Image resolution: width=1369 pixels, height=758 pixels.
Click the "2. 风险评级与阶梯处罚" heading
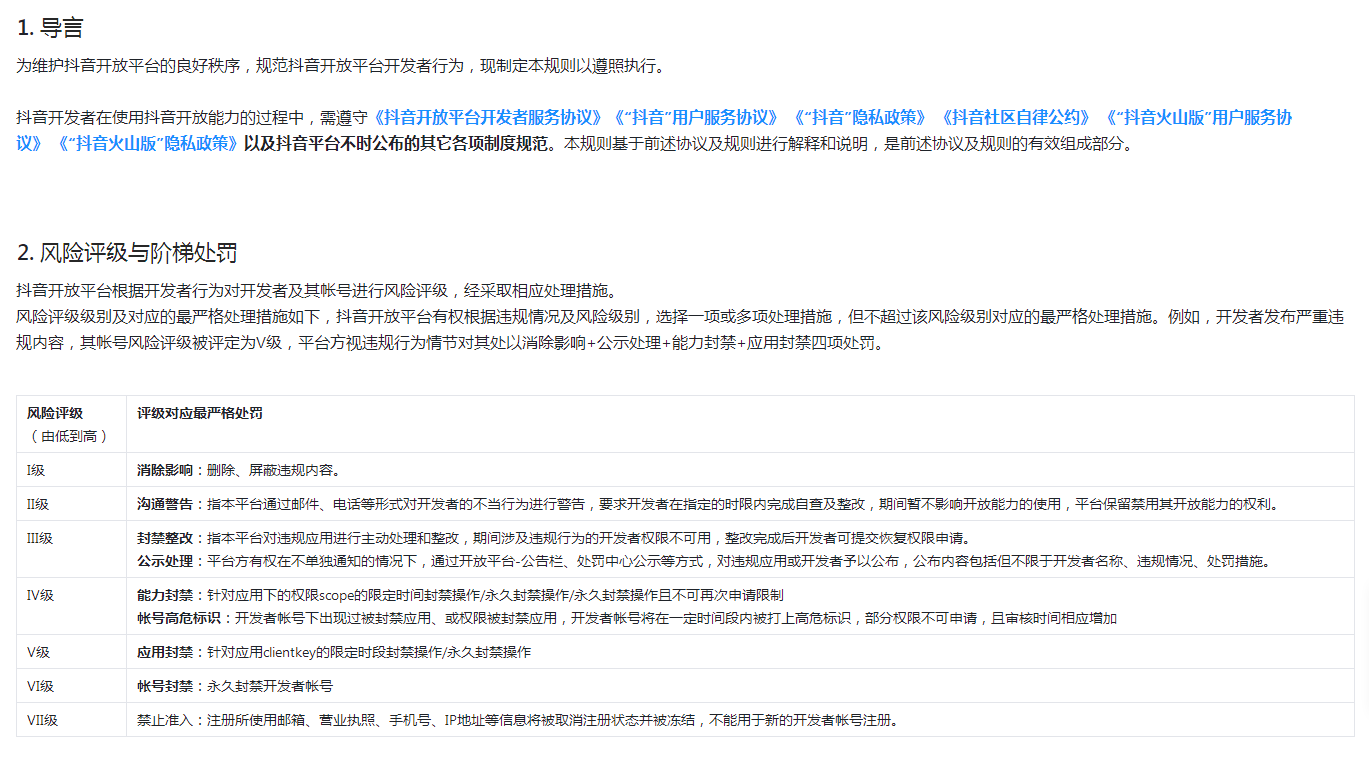click(x=127, y=252)
